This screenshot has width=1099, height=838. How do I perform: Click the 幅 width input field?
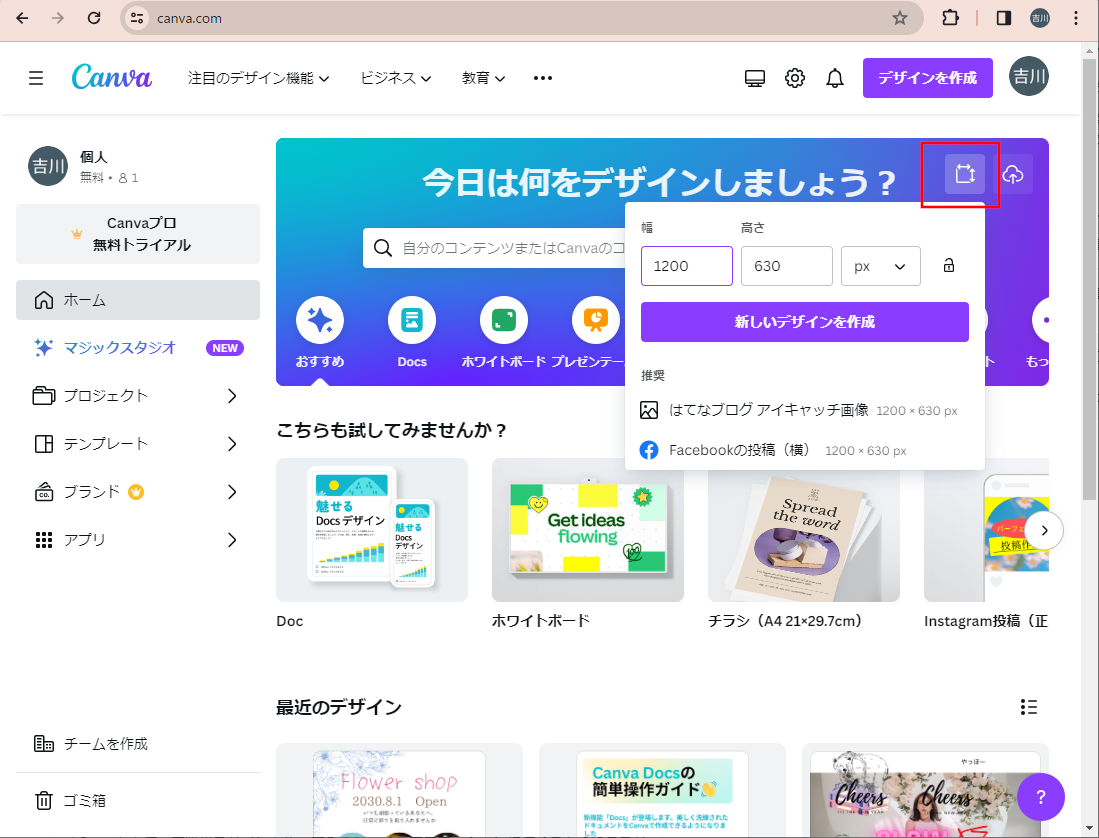point(686,266)
